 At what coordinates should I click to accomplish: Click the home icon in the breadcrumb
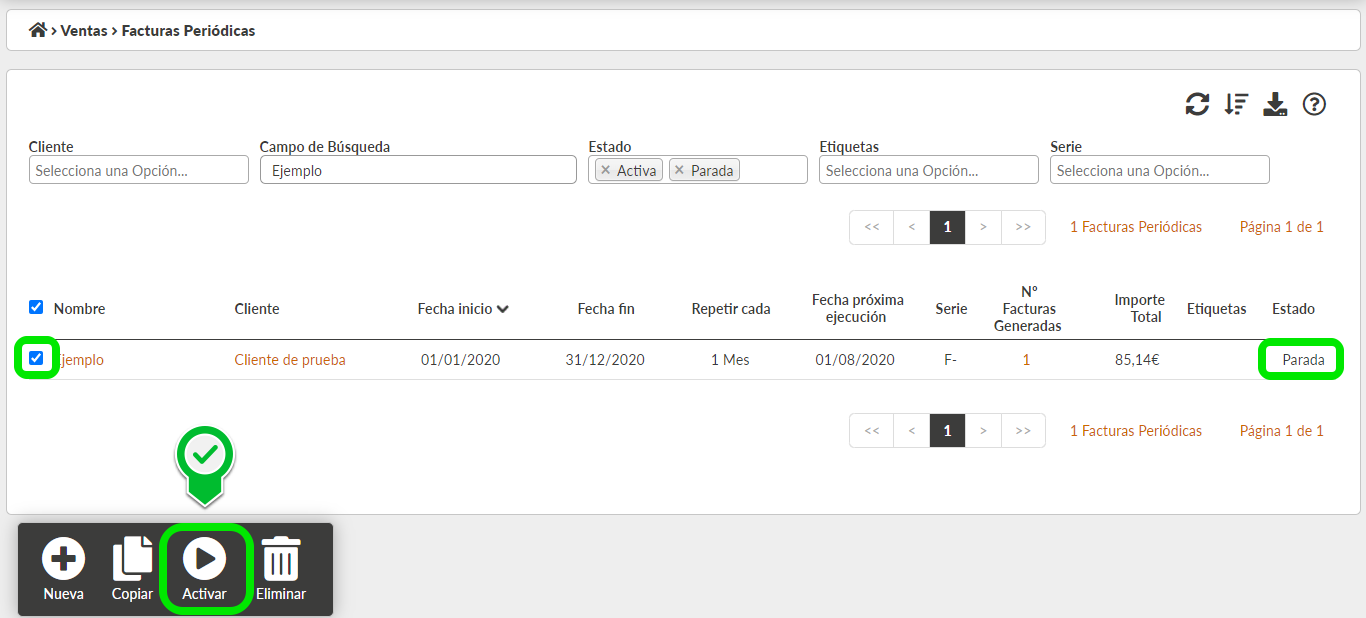coord(38,30)
